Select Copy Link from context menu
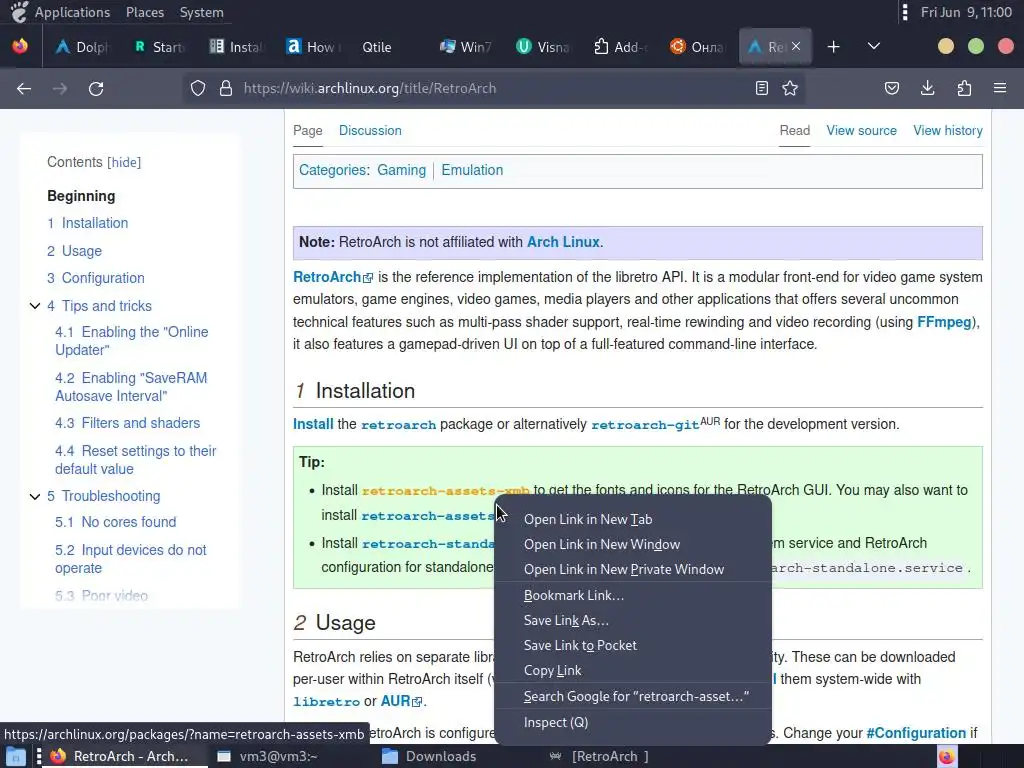The width and height of the screenshot is (1024, 768). coord(633,670)
